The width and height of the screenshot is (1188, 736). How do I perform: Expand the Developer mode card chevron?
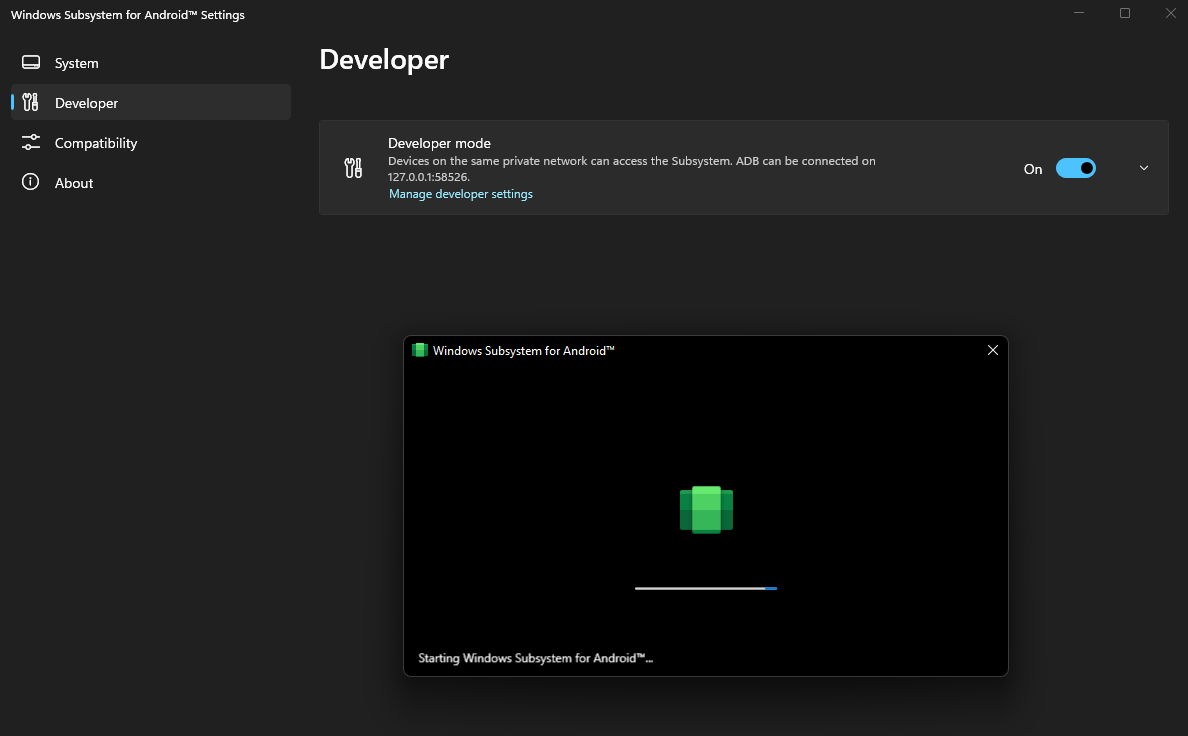point(1144,168)
